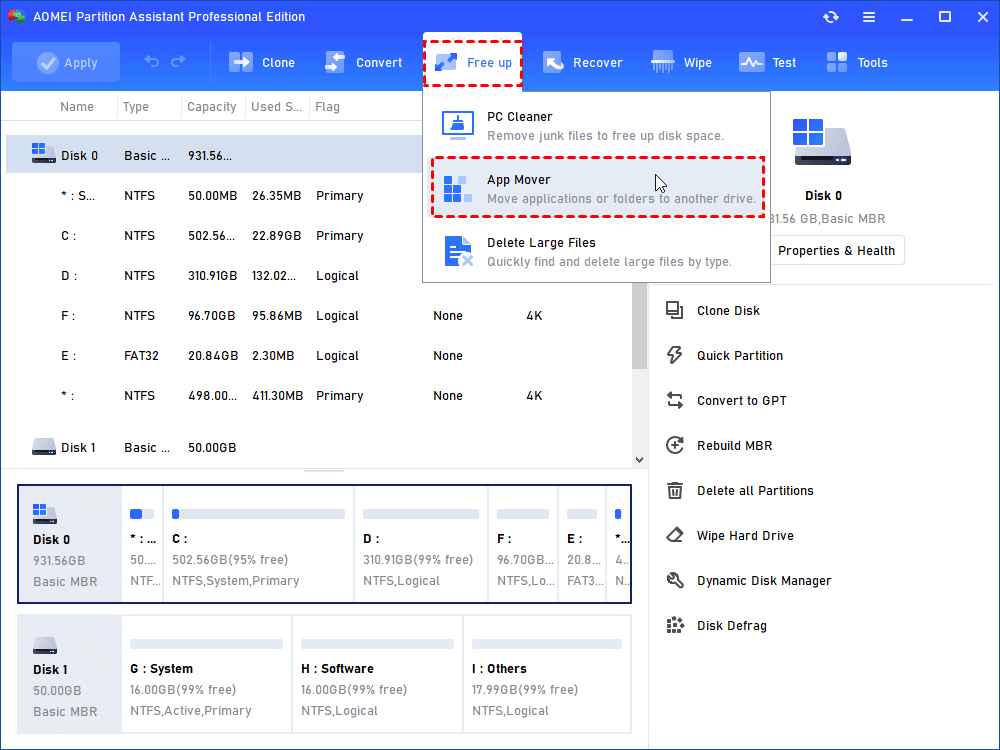Click the Apply button
The image size is (1000, 750).
66,62
